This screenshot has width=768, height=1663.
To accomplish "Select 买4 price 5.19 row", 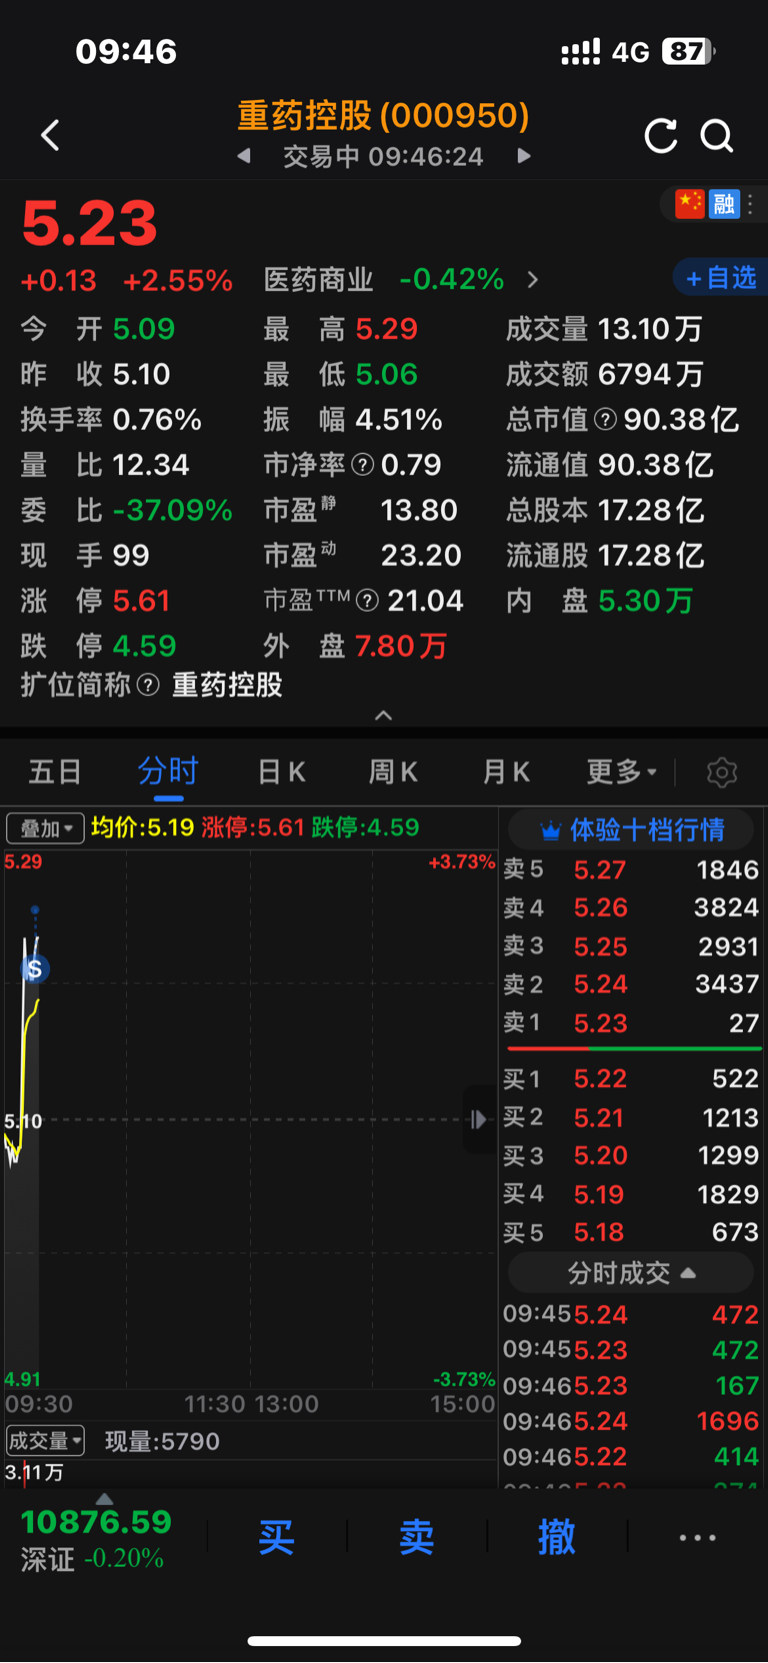I will (631, 1194).
